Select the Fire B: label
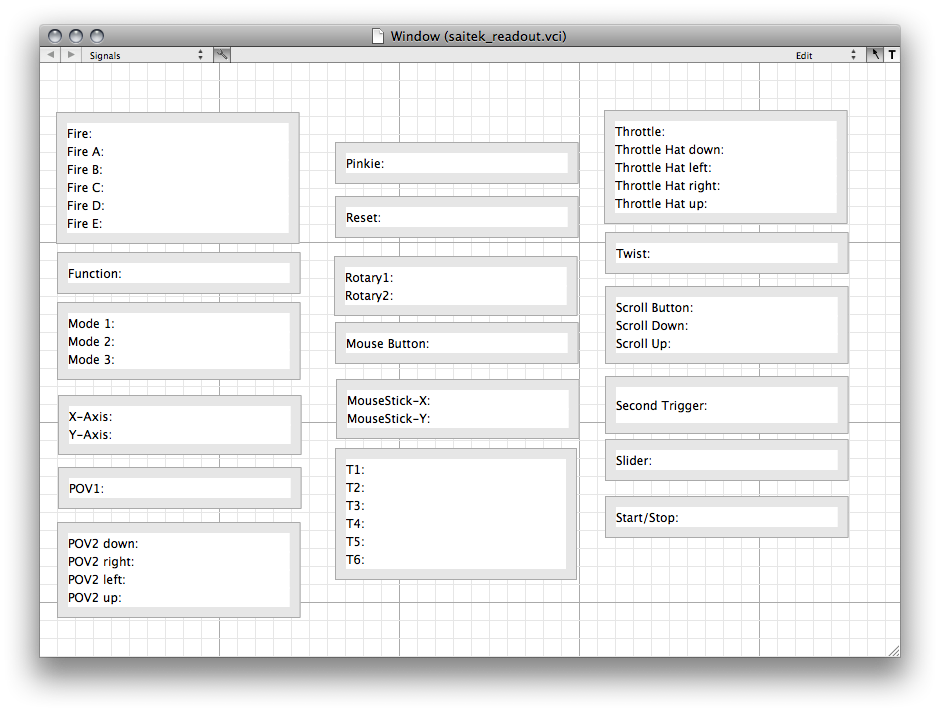Screen dimensions: 940x712 (85, 170)
